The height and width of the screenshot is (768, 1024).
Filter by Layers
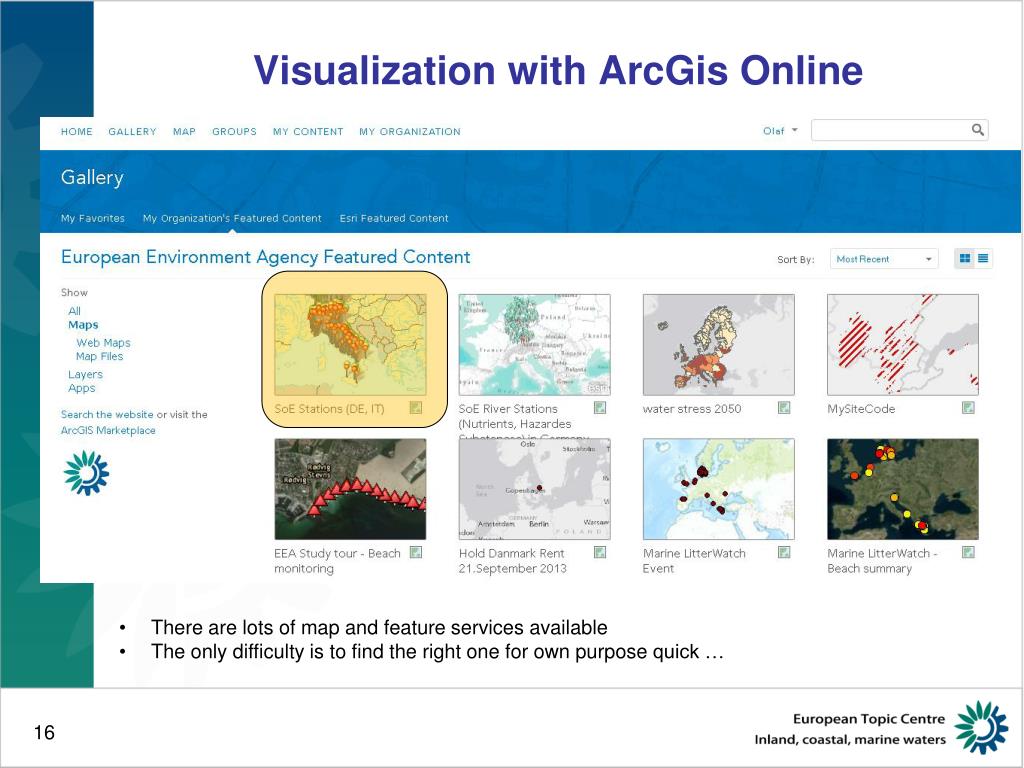click(x=85, y=374)
